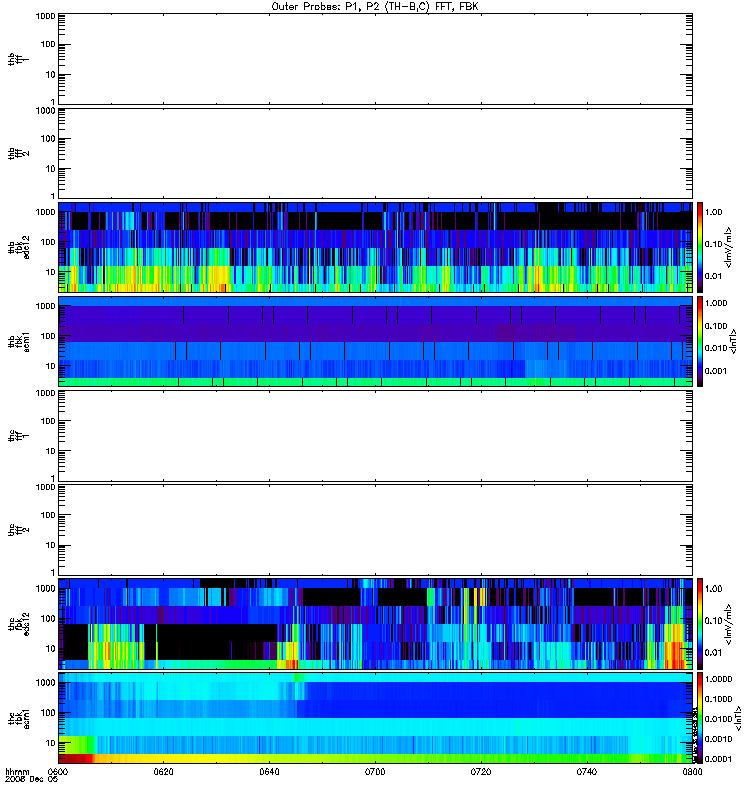Click '0.100' on thb scm1 color scale
The height and width of the screenshot is (800, 750).
[715, 326]
